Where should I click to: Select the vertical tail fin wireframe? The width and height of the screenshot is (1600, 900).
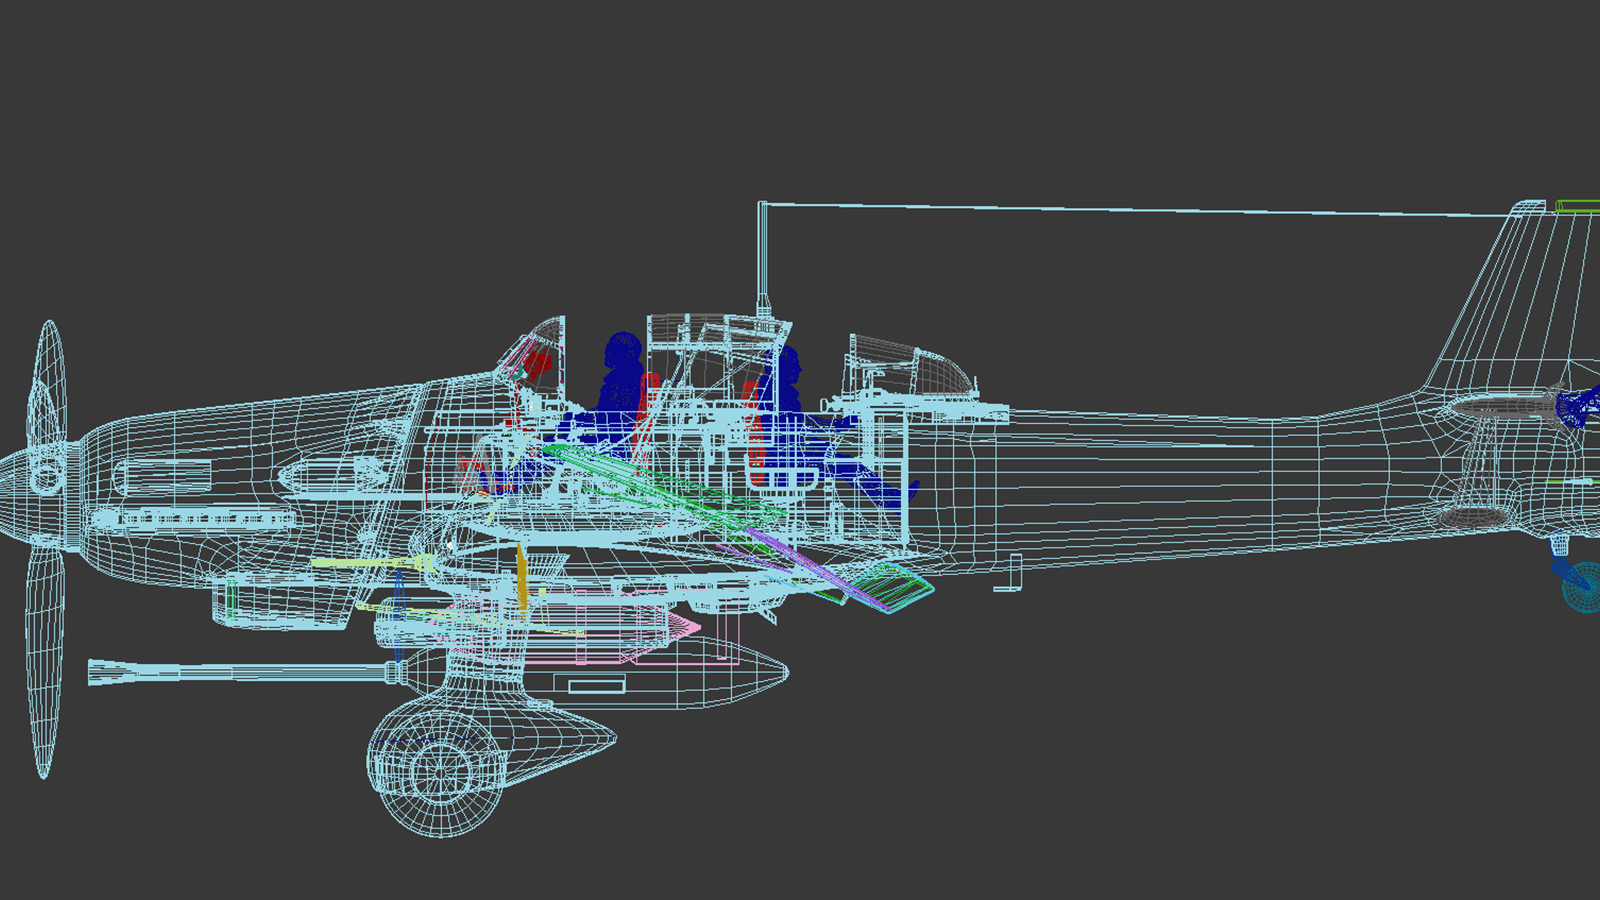pyautogui.click(x=1510, y=300)
